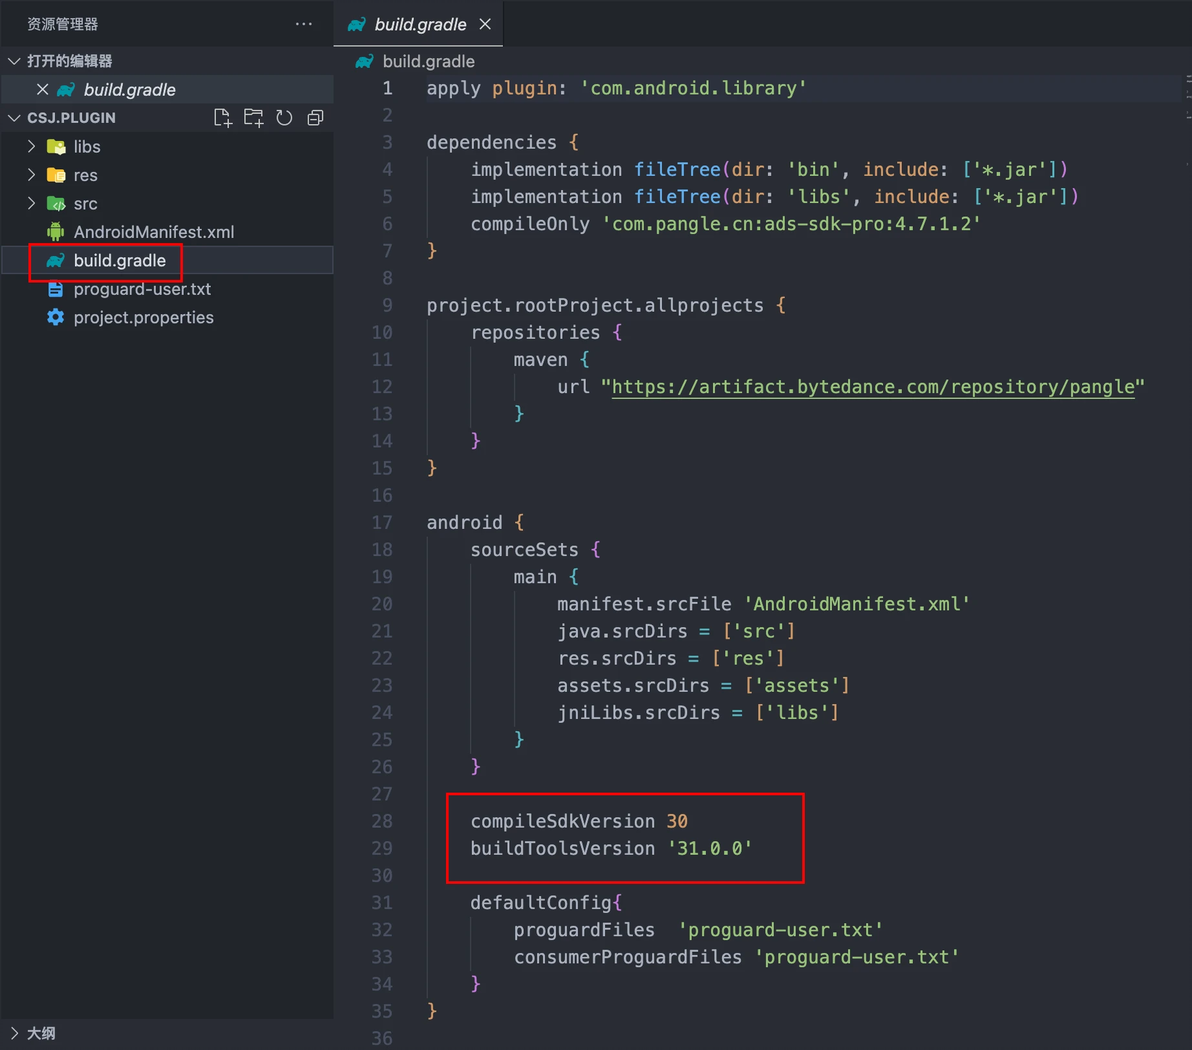Click fileTree with dir 'bin' on line 4
Screen dimensions: 1192x1050
point(677,170)
